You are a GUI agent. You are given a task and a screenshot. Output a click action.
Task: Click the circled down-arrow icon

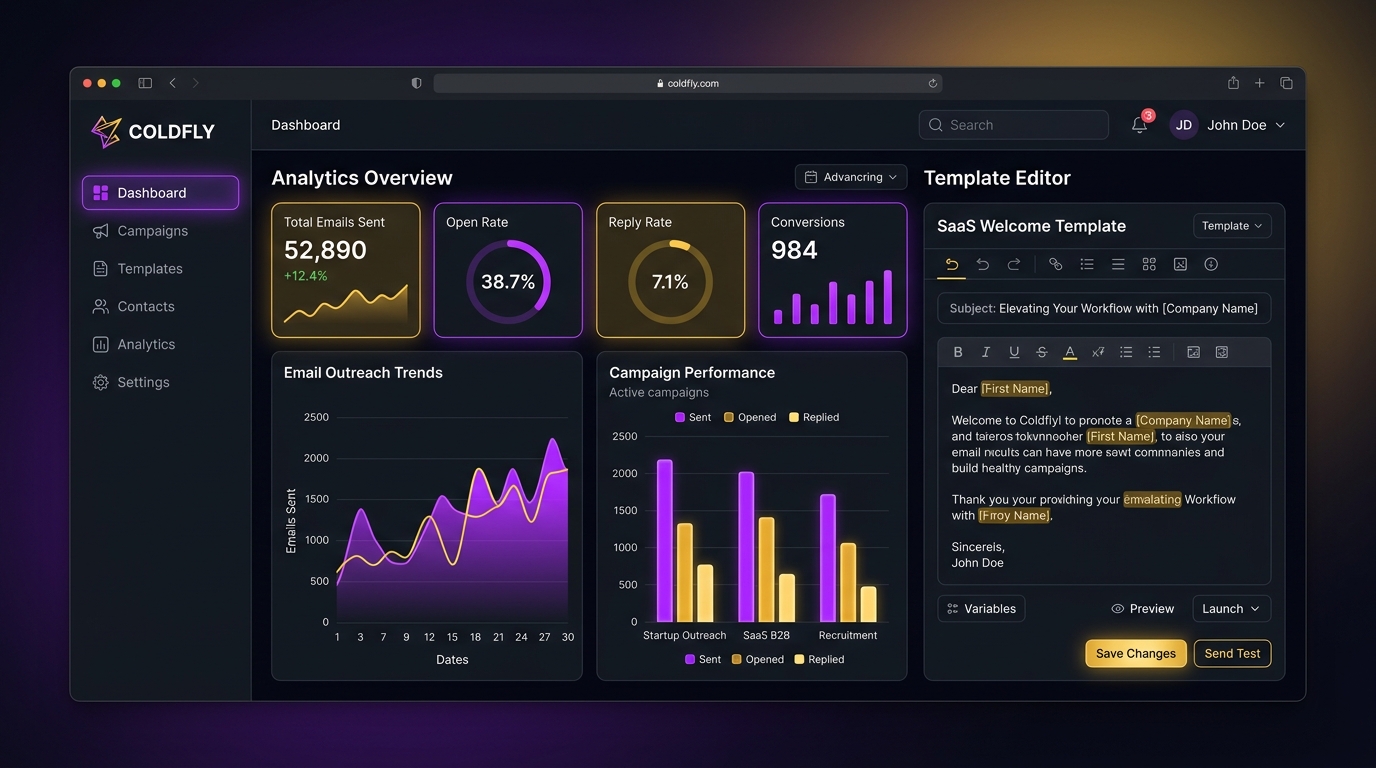click(1211, 264)
